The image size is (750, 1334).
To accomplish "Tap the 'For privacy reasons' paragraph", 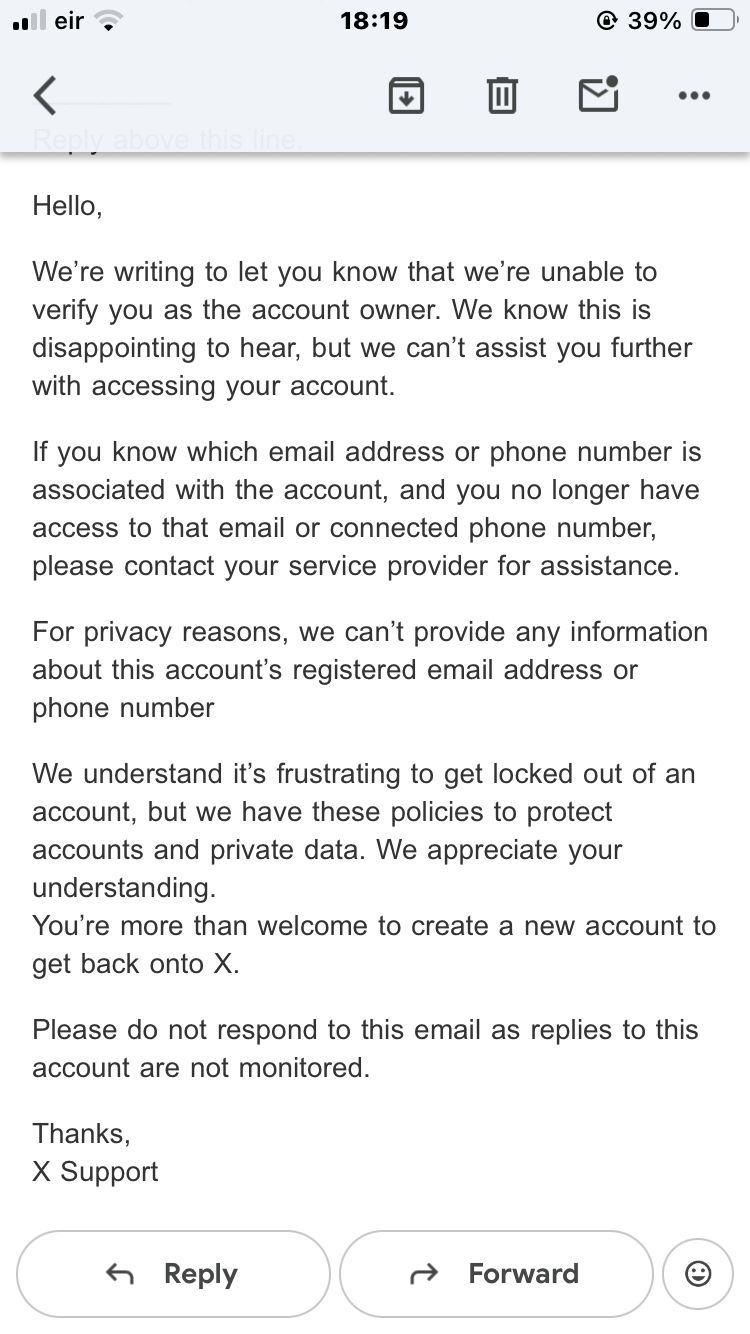I will point(368,669).
